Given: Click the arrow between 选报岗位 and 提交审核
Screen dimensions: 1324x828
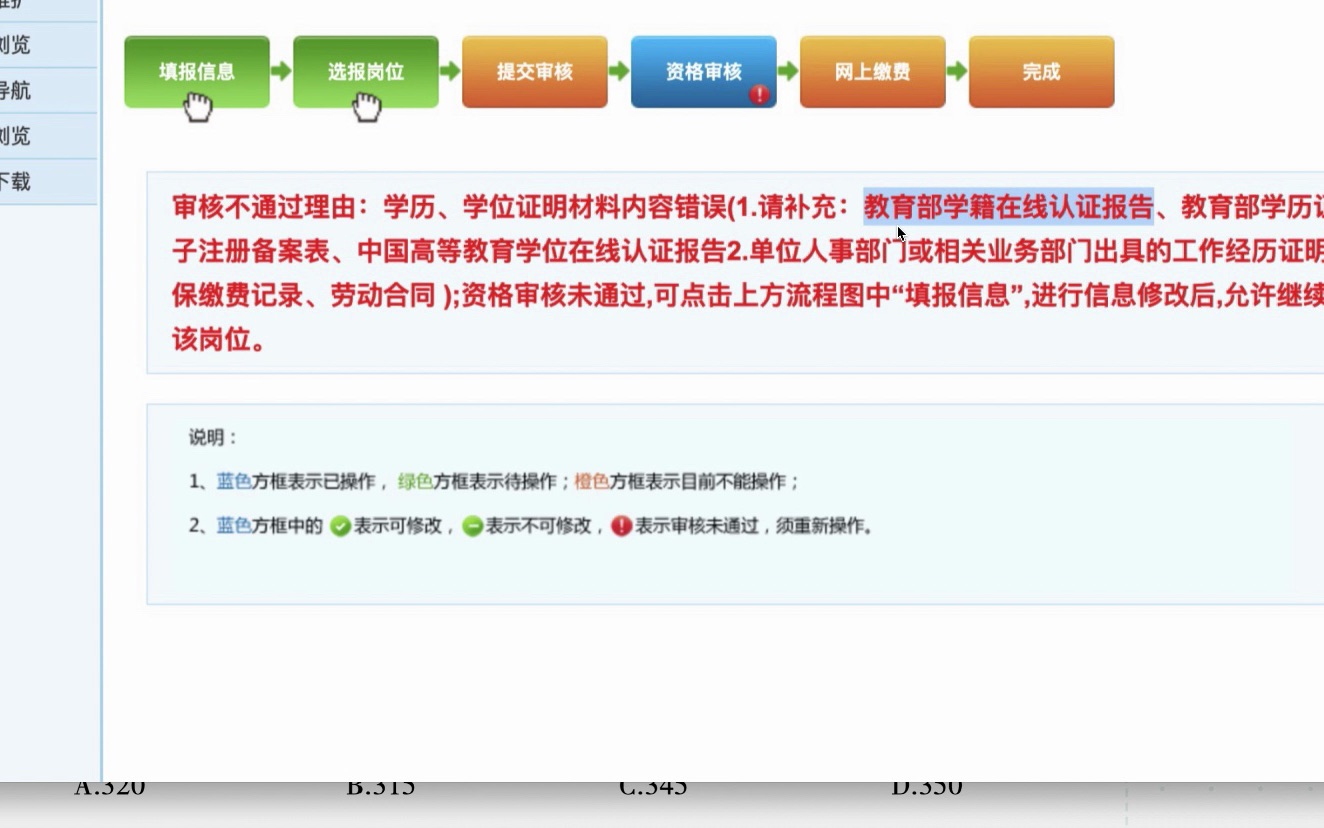Looking at the screenshot, I should click(450, 72).
